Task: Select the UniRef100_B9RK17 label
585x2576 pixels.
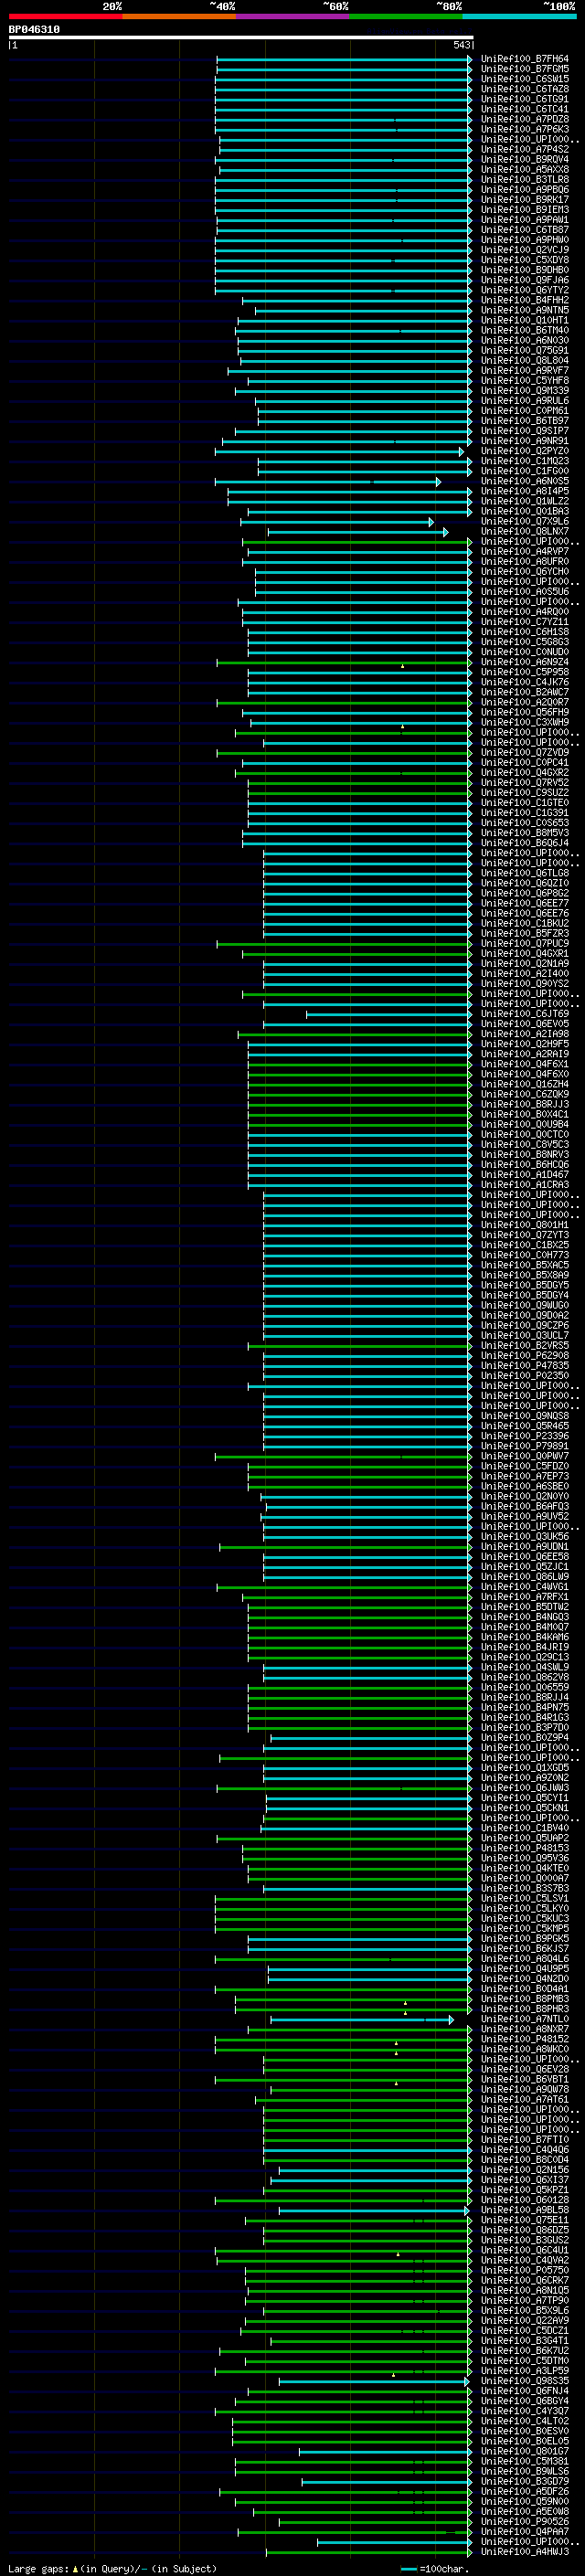Action: pos(525,200)
